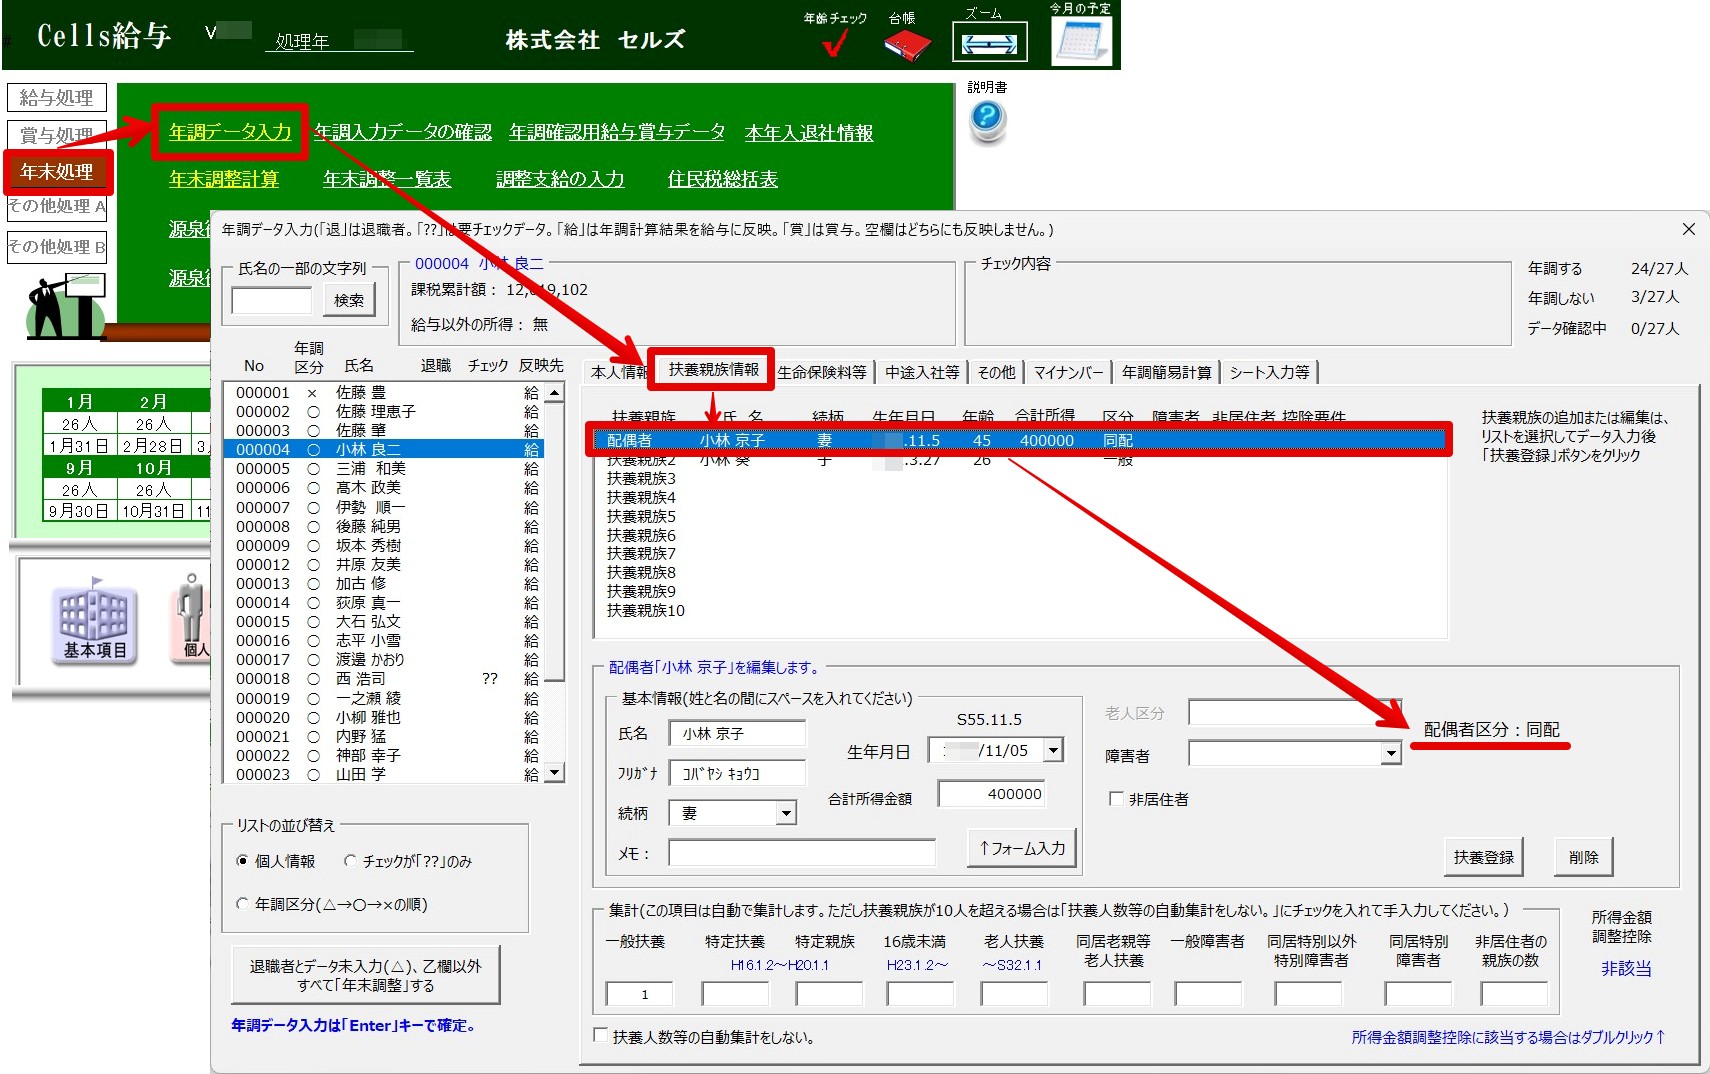Open the 年調簡易計算 tab
The height and width of the screenshot is (1074, 1710).
pyautogui.click(x=1166, y=372)
